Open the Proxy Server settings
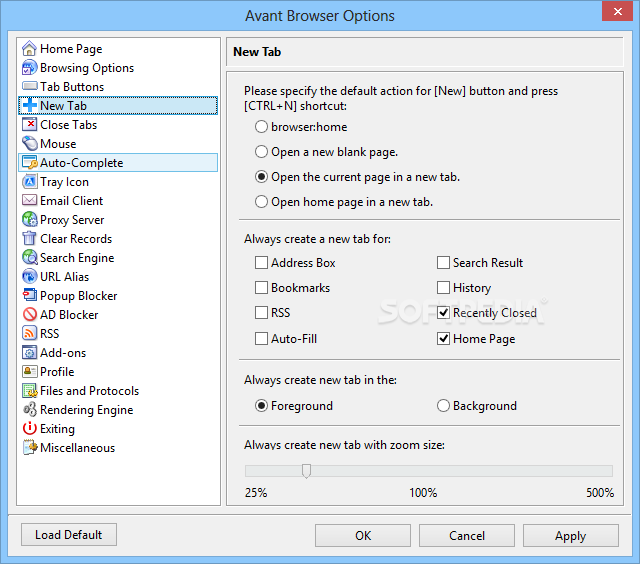The height and width of the screenshot is (564, 640). coord(118,220)
